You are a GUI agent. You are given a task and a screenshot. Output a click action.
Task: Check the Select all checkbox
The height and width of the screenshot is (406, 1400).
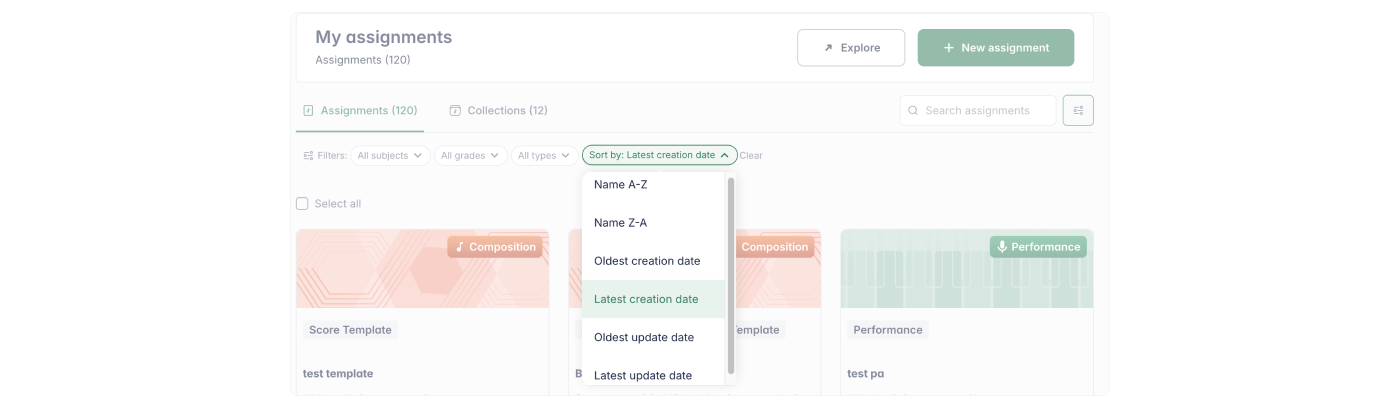click(302, 204)
